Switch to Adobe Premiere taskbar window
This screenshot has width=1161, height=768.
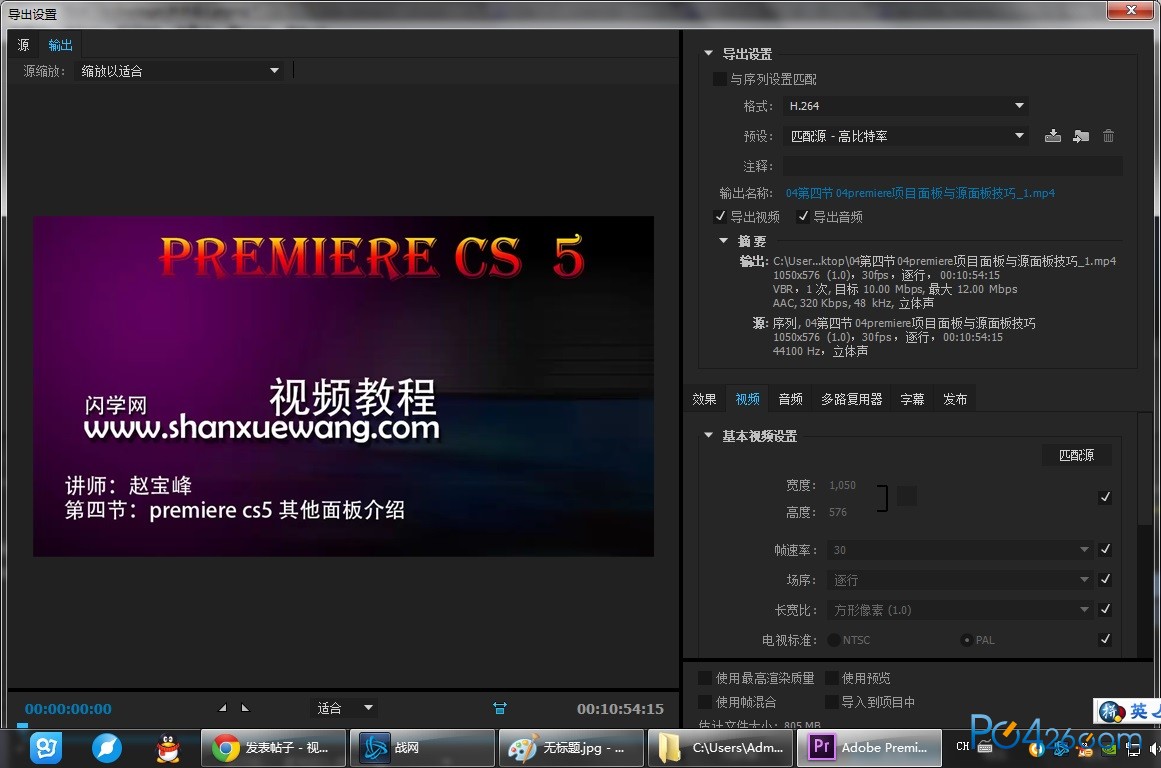(869, 747)
